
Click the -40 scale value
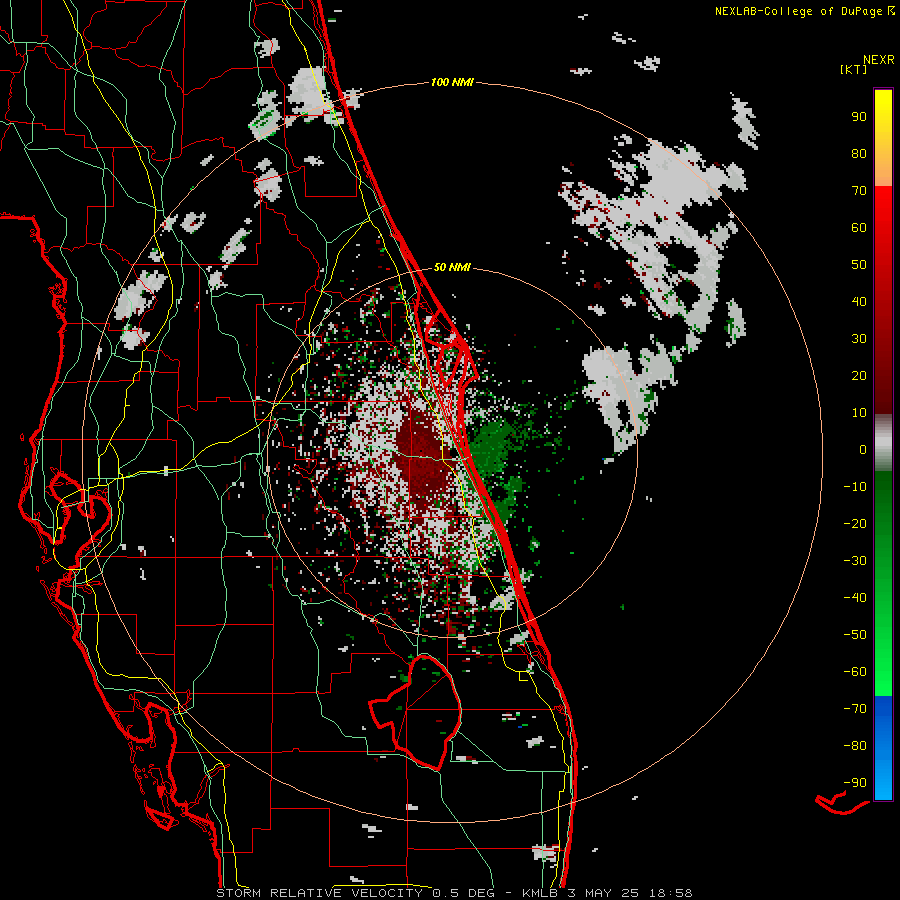[x=855, y=598]
